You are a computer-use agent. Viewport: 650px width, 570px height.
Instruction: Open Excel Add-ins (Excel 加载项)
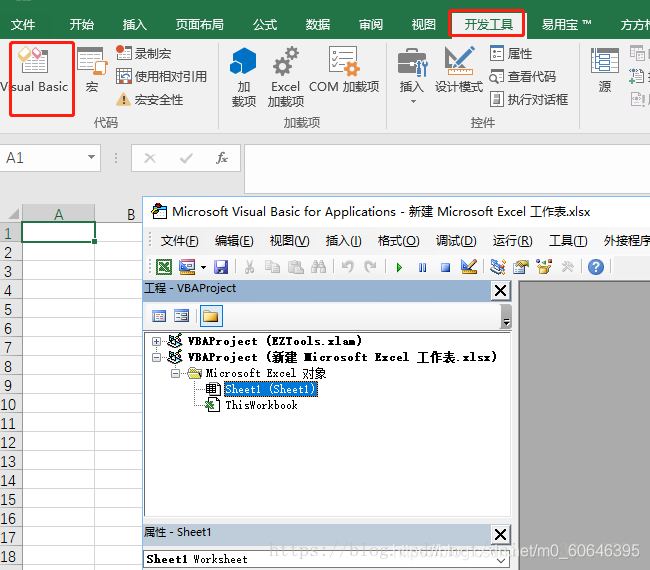[285, 77]
